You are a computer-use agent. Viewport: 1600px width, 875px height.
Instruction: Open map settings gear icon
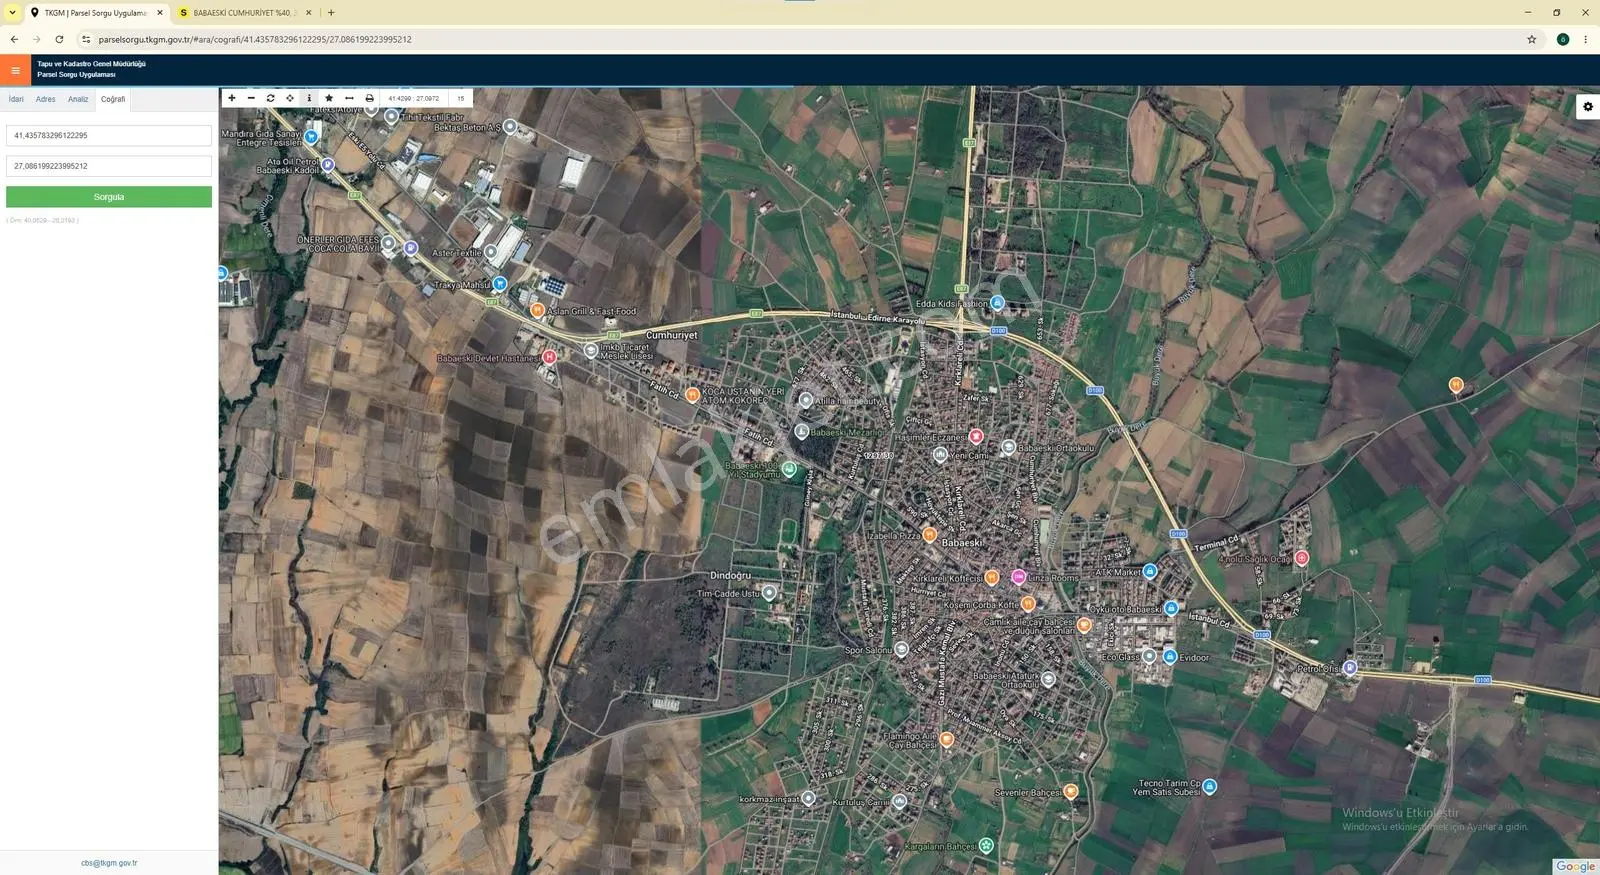click(x=1588, y=106)
